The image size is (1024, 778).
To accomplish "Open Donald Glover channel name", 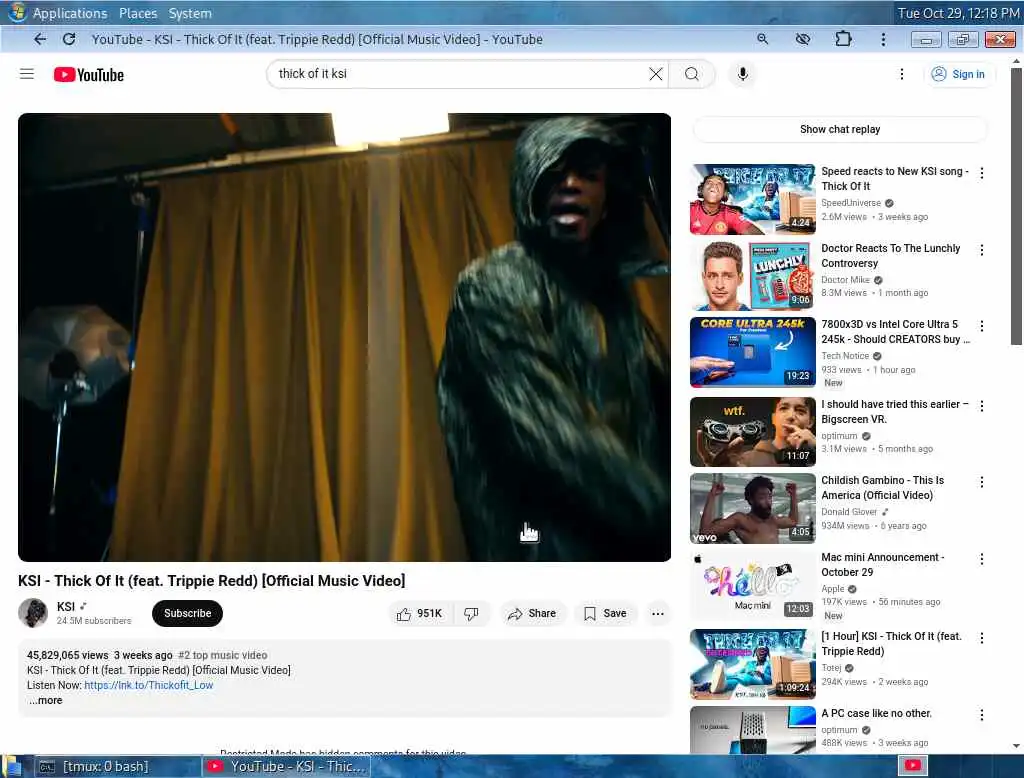I will pyautogui.click(x=849, y=512).
